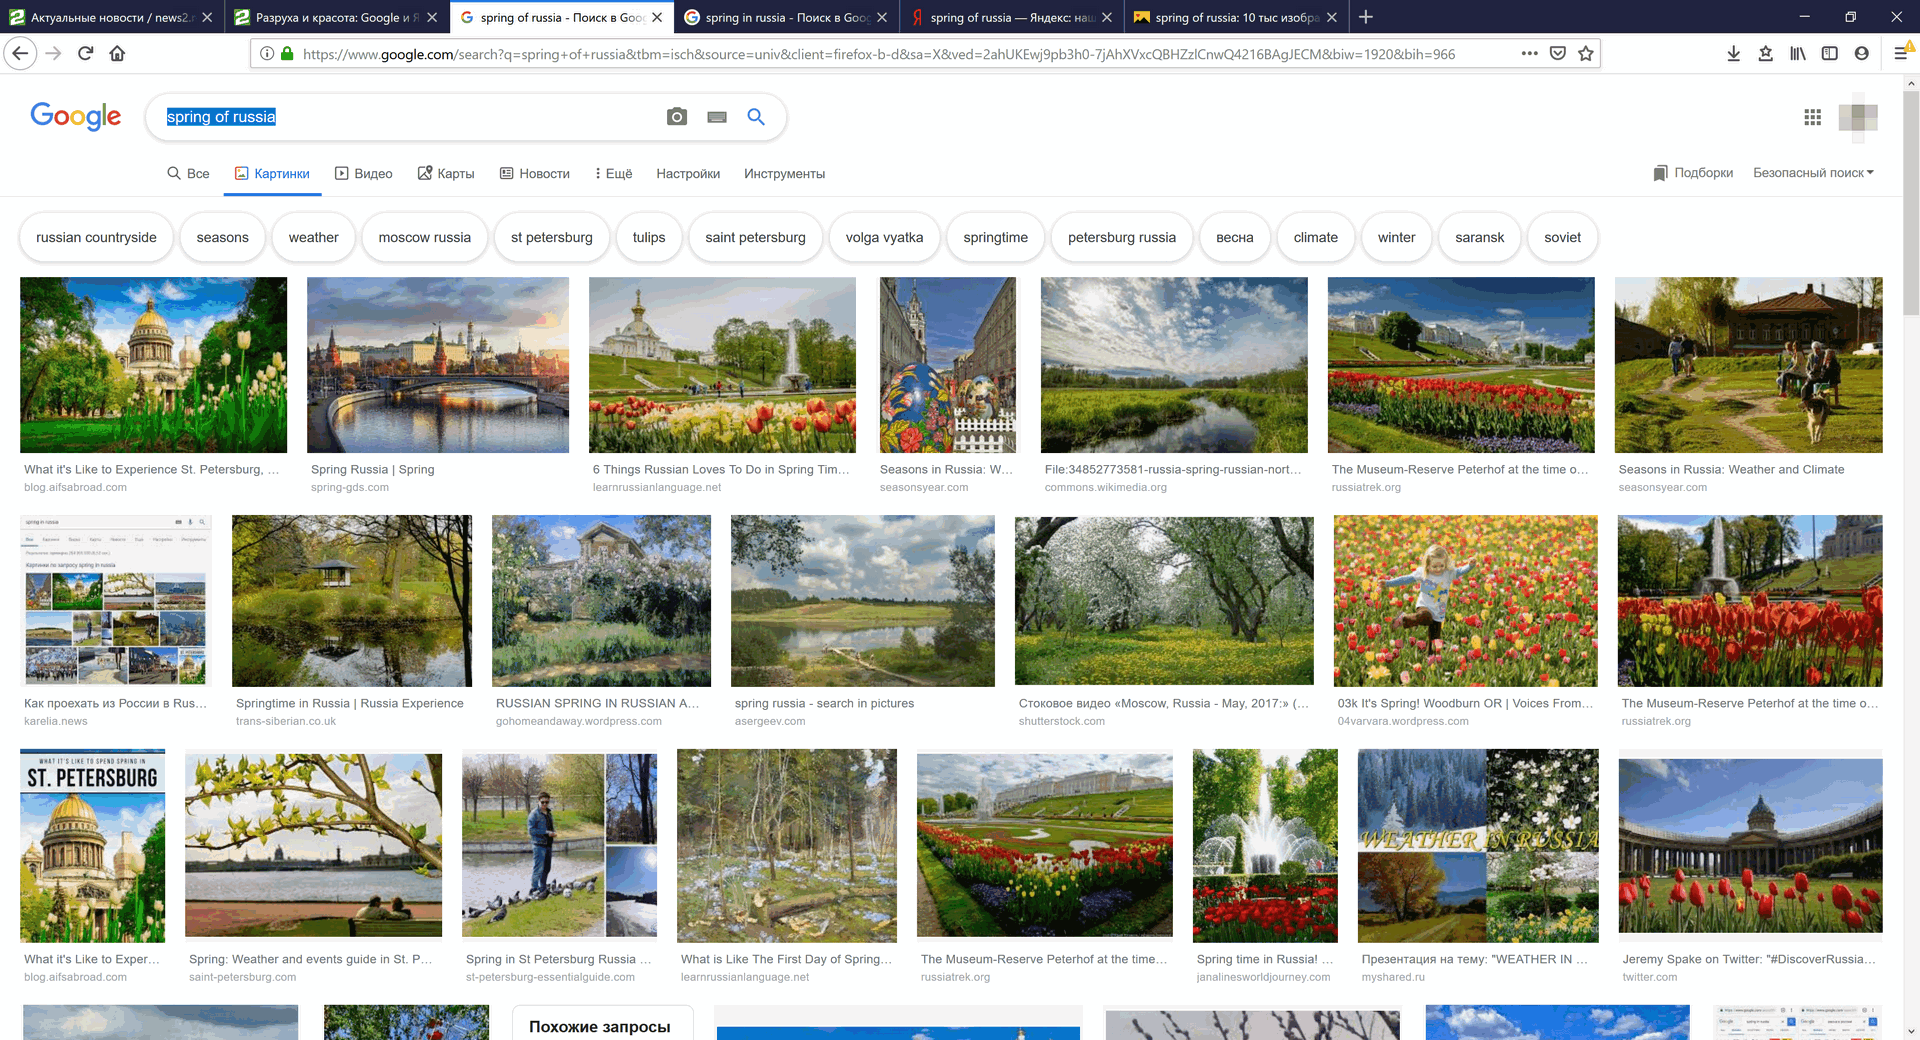The height and width of the screenshot is (1040, 1920).
Task: Expand the Ещё menu
Action: pyautogui.click(x=613, y=174)
